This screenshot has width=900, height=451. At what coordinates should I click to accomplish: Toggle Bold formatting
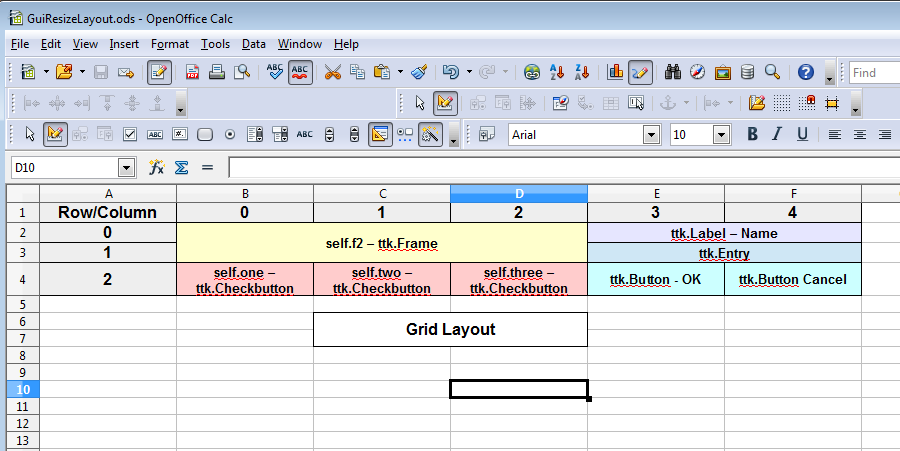753,134
